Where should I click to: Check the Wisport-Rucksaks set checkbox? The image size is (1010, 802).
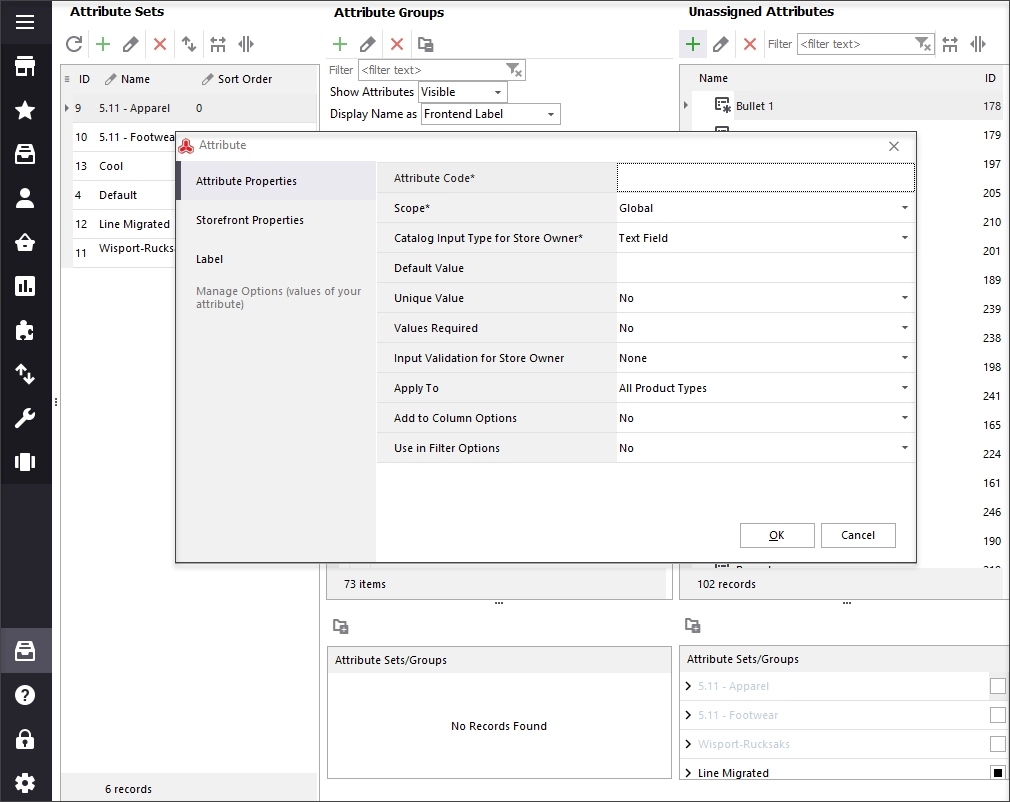point(997,744)
